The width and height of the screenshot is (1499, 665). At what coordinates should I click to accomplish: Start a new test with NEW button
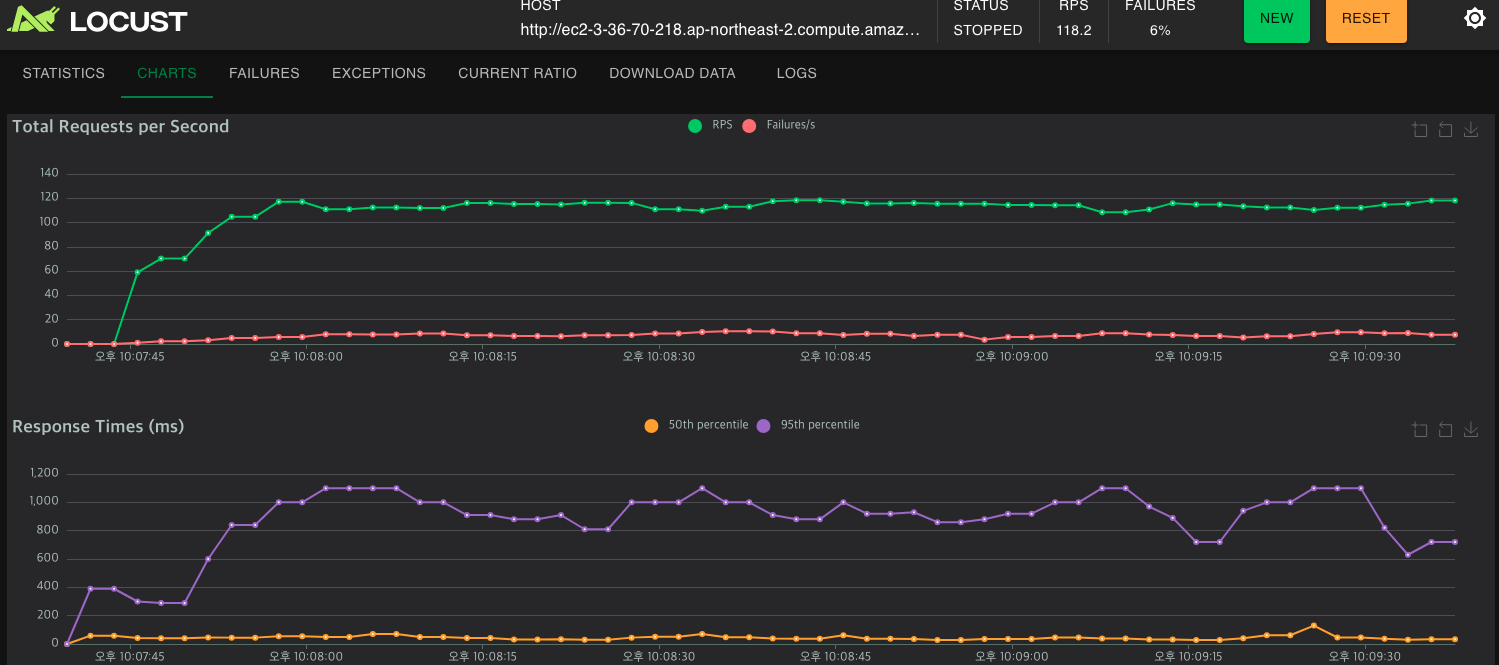pos(1276,19)
